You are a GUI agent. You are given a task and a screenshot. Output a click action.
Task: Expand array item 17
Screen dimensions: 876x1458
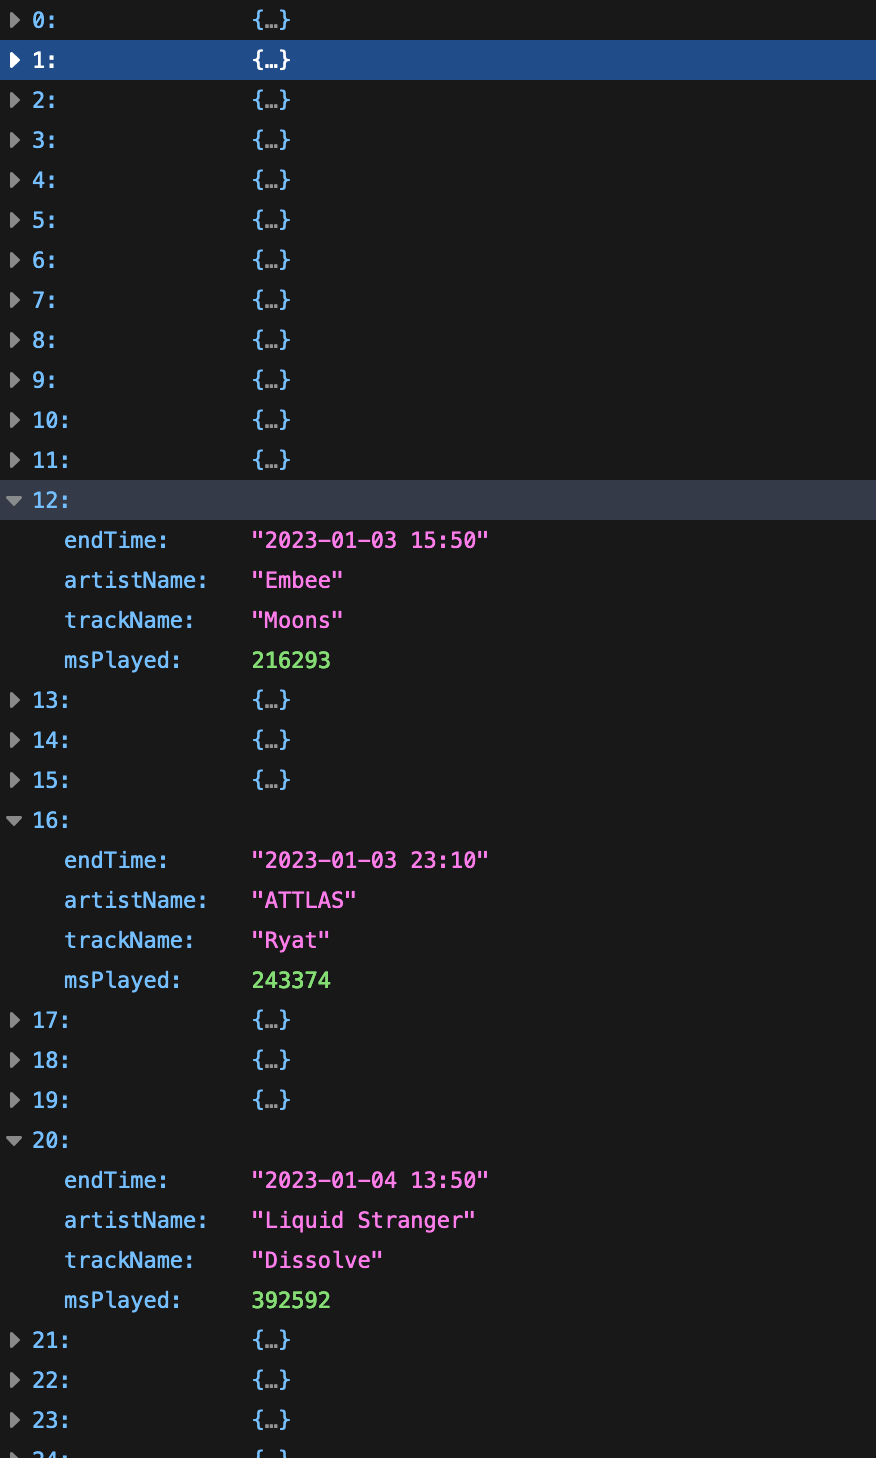coord(15,1020)
